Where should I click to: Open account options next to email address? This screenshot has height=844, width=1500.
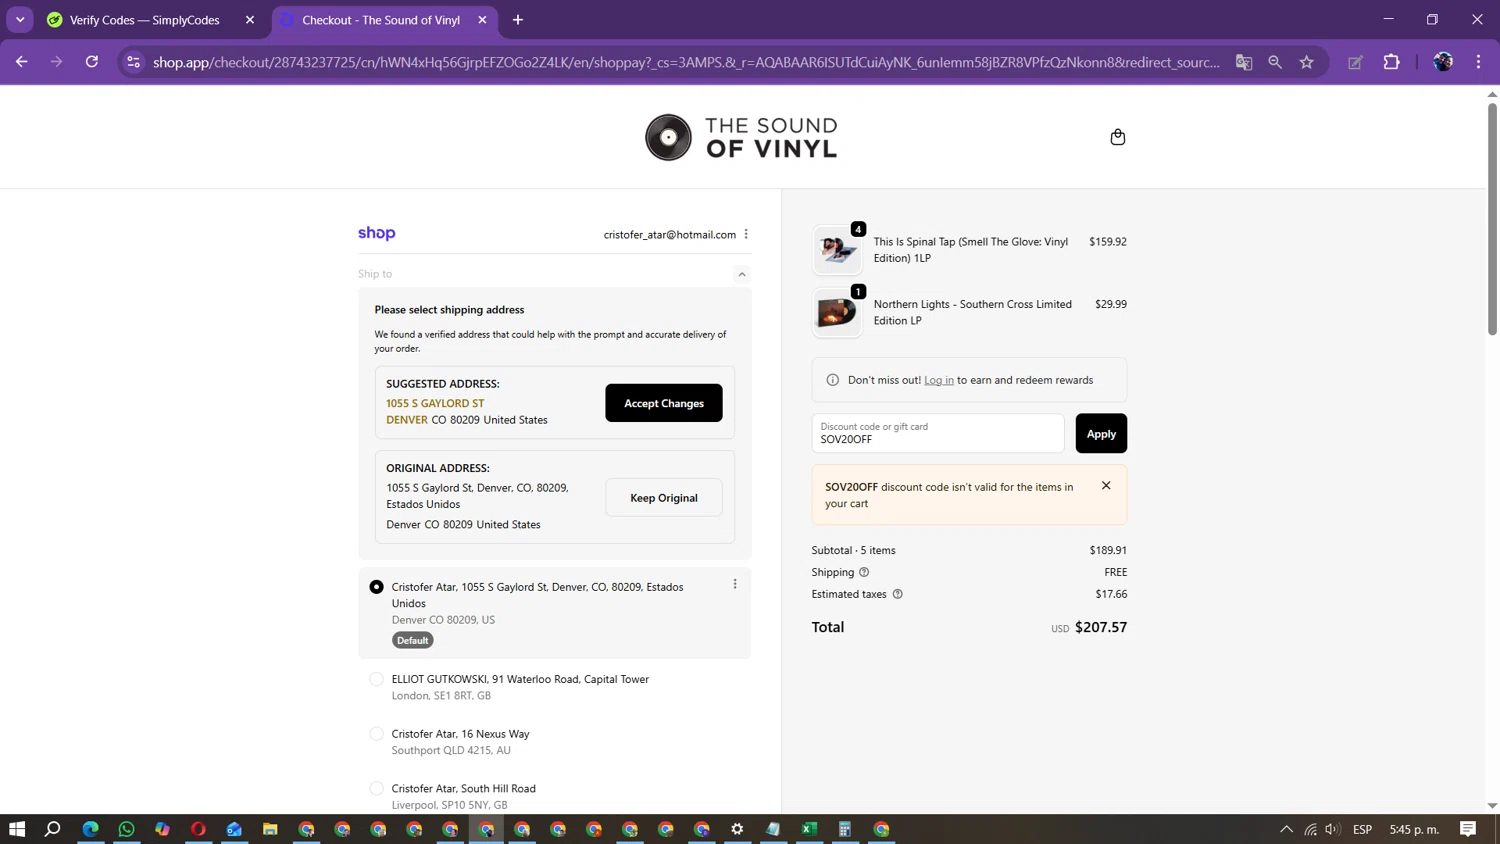746,234
